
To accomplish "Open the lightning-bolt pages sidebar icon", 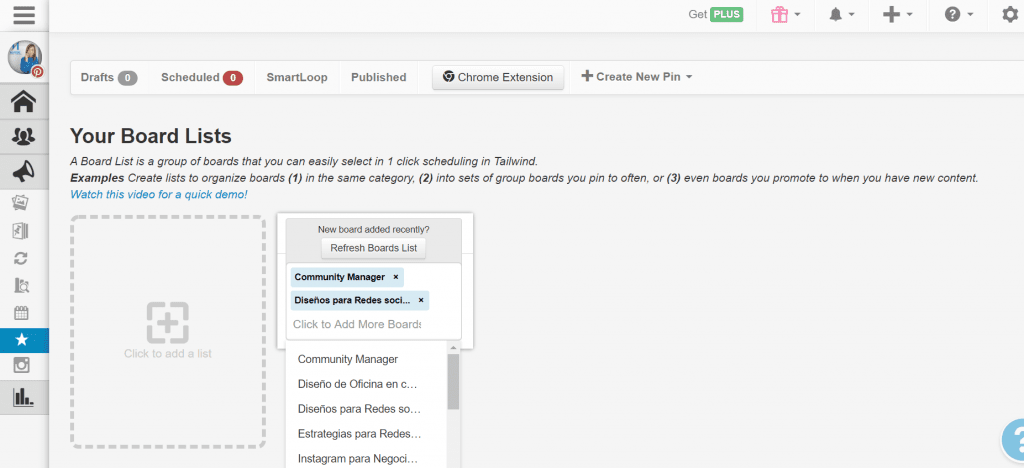I will [x=21, y=230].
